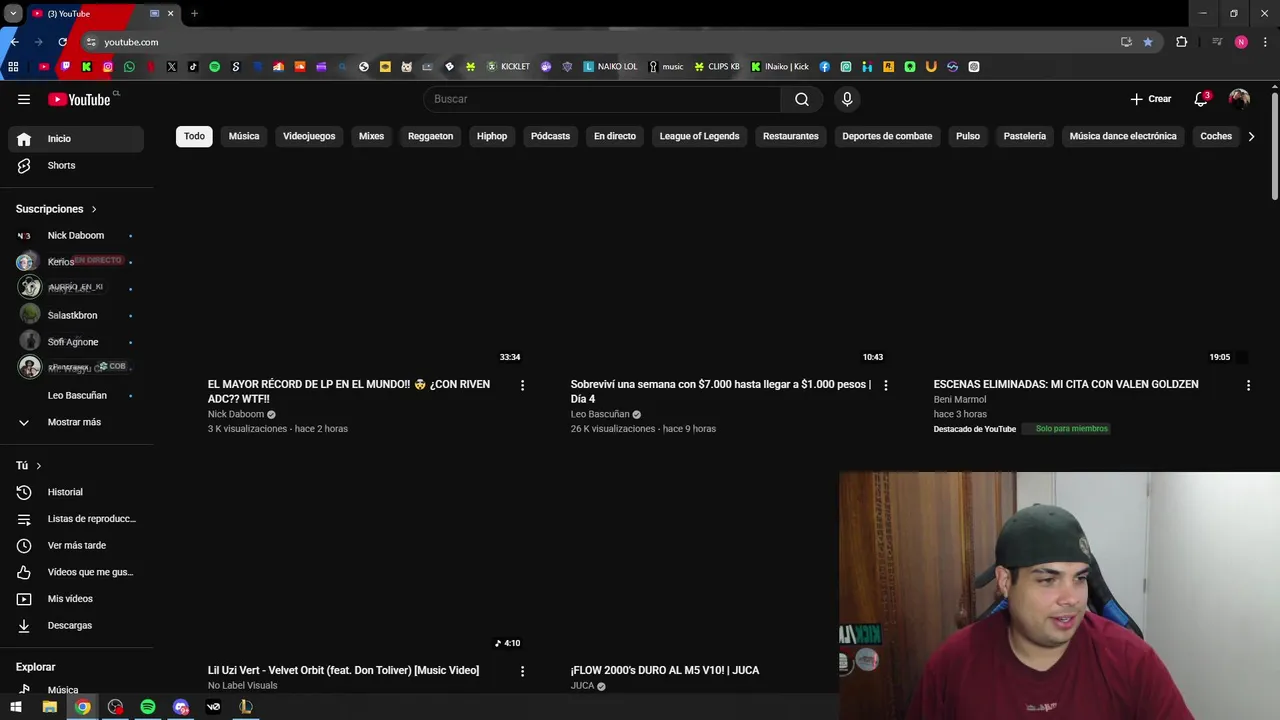
Task: Open options for ESCENAS ELIMINADAS video
Action: (1248, 385)
